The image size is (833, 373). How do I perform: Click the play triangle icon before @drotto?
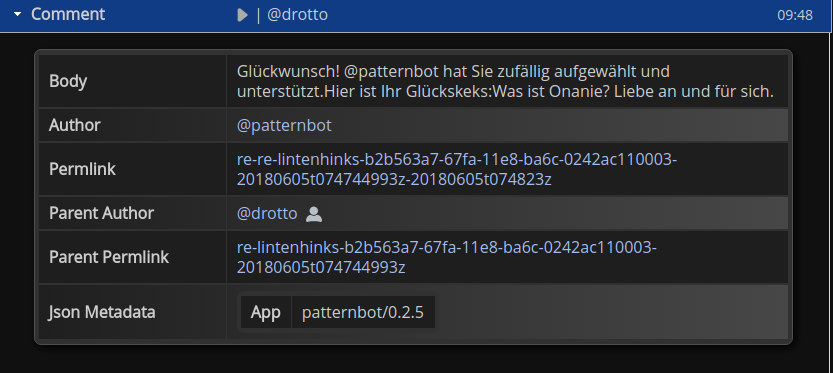242,15
